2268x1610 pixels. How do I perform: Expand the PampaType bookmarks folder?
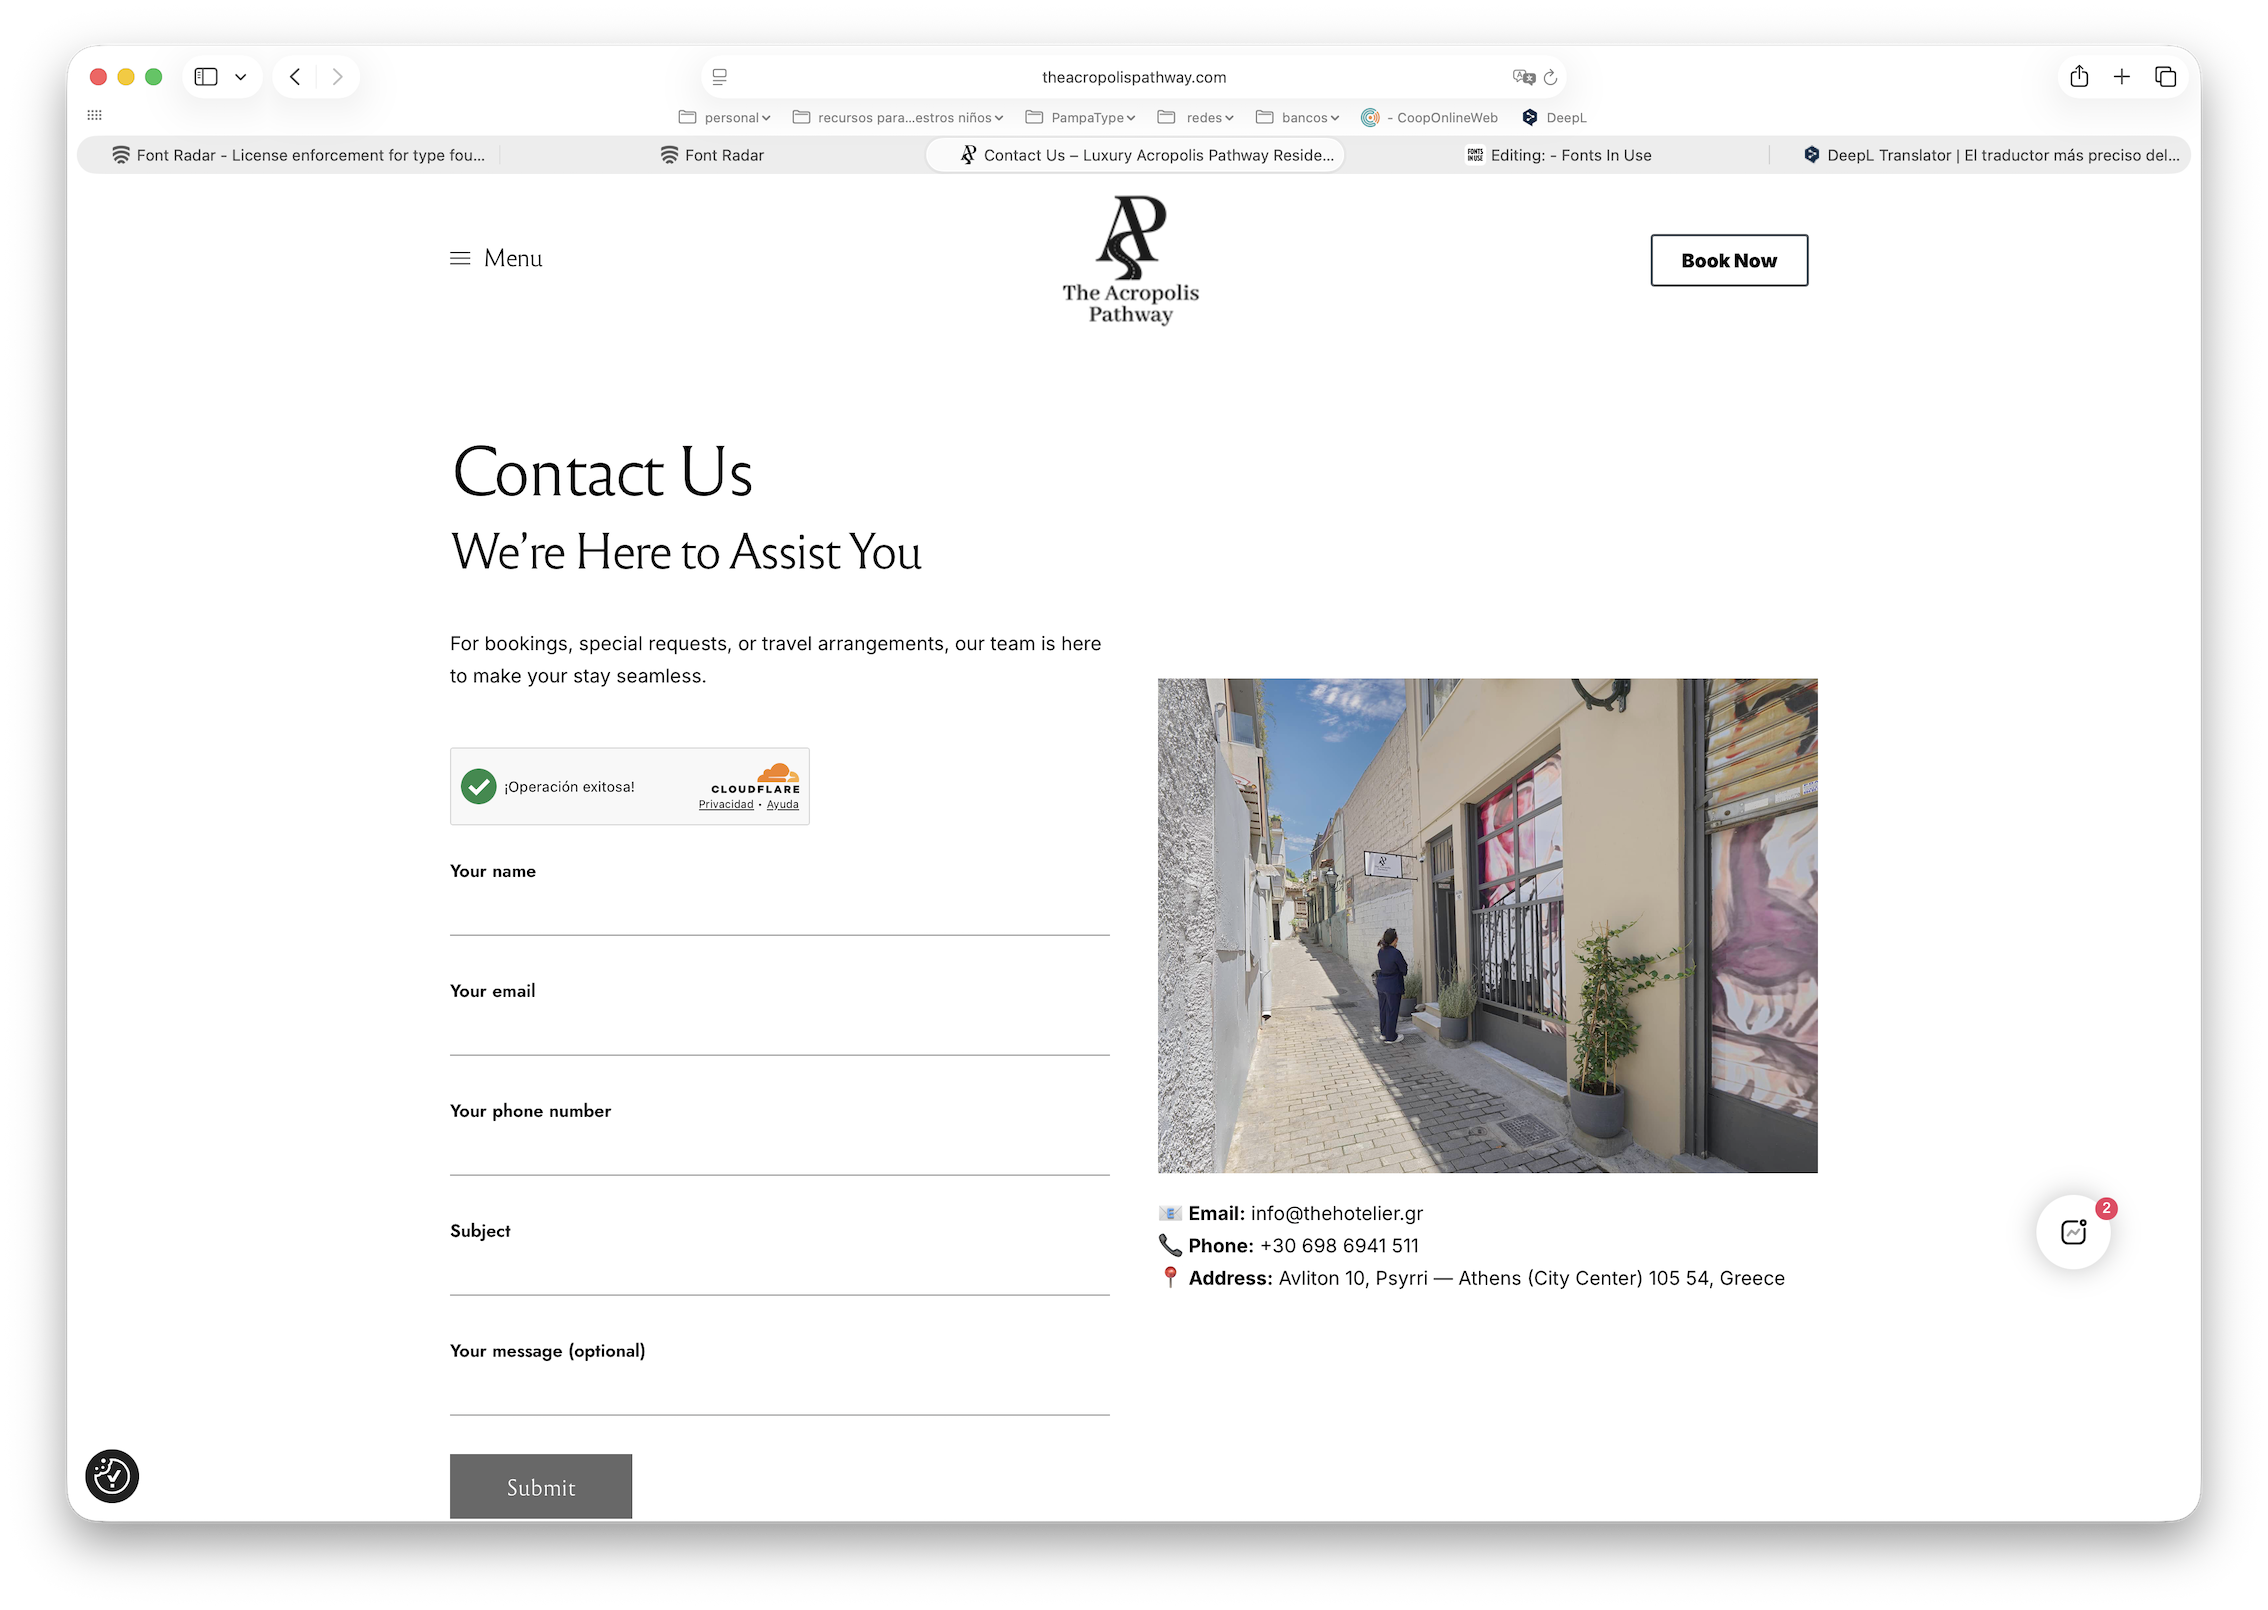1081,117
